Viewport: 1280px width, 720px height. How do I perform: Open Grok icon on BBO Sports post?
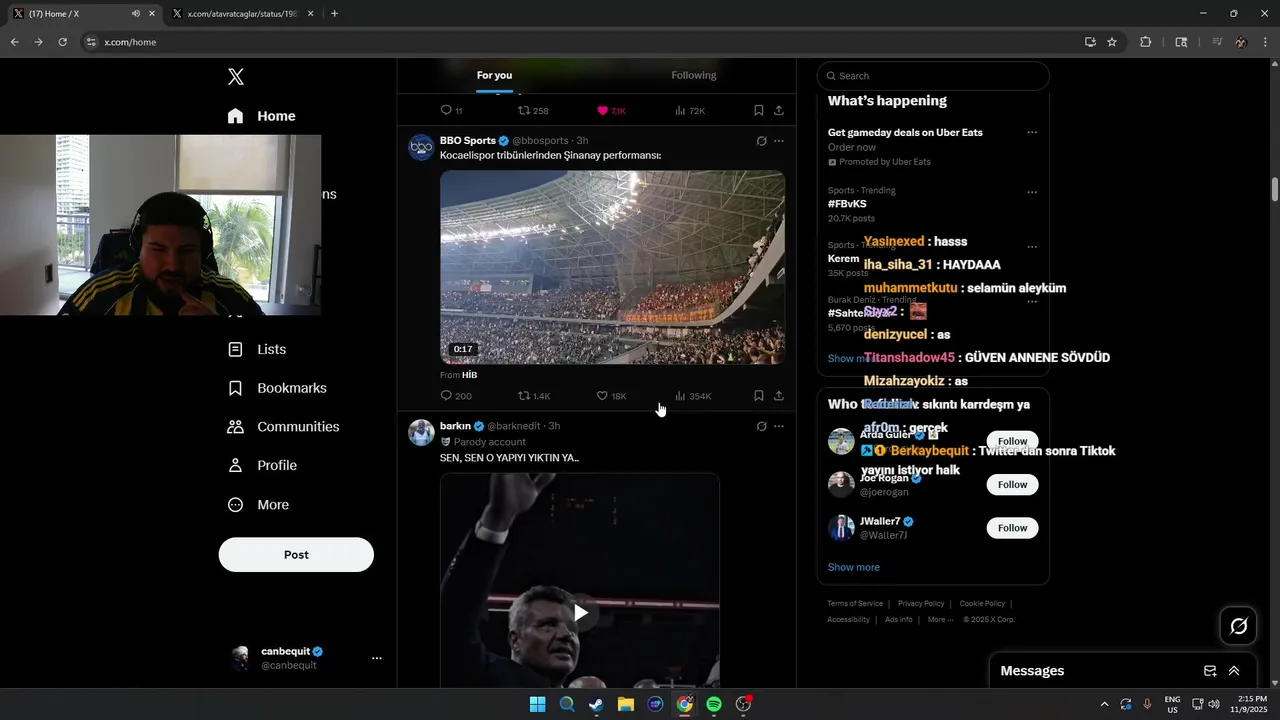[x=761, y=141]
